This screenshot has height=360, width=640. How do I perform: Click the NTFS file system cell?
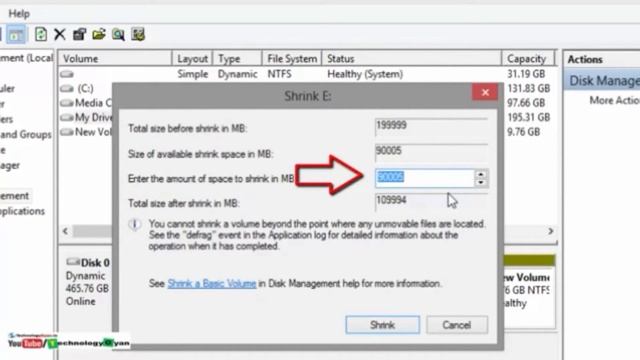(x=279, y=74)
